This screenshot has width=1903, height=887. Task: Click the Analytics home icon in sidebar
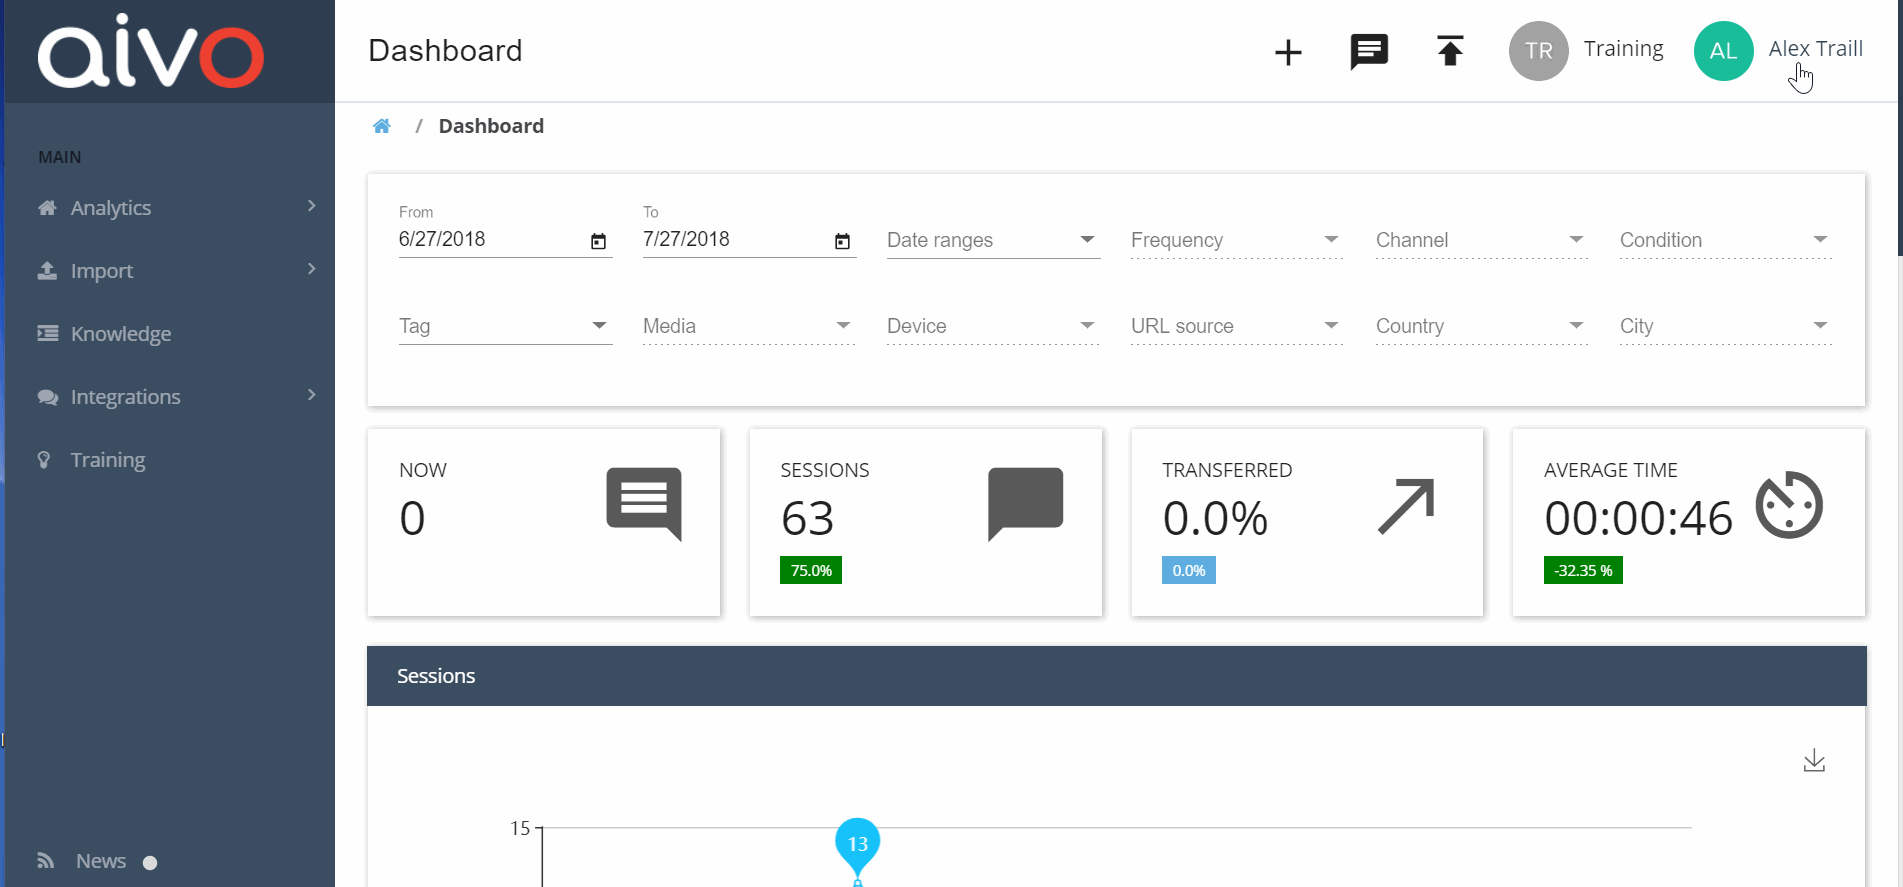[x=47, y=208]
